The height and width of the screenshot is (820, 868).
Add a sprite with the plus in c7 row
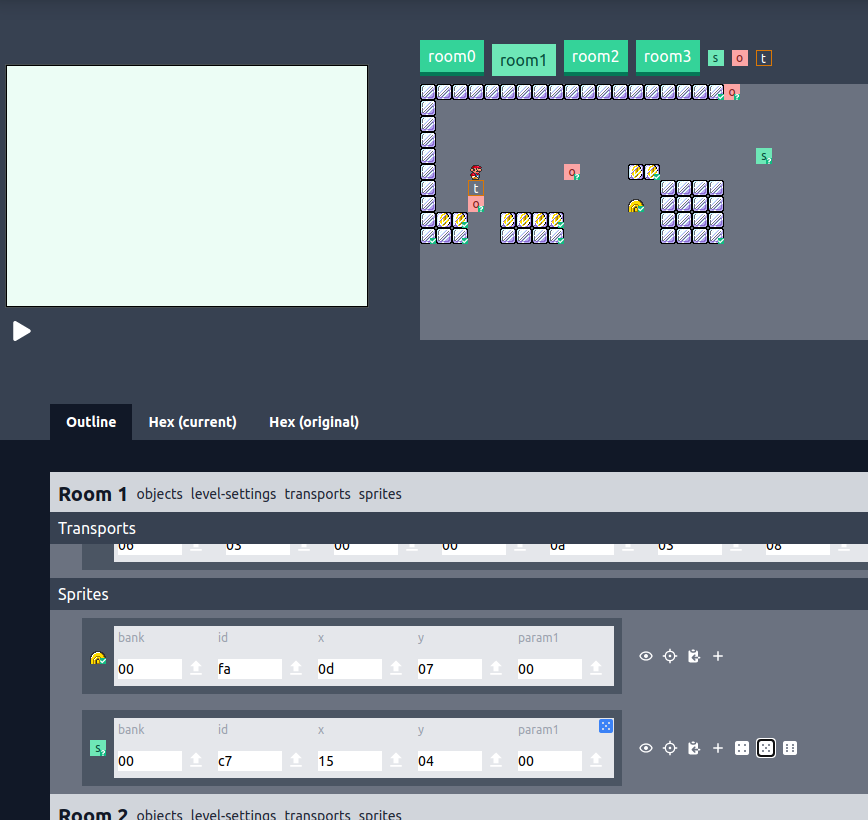718,748
